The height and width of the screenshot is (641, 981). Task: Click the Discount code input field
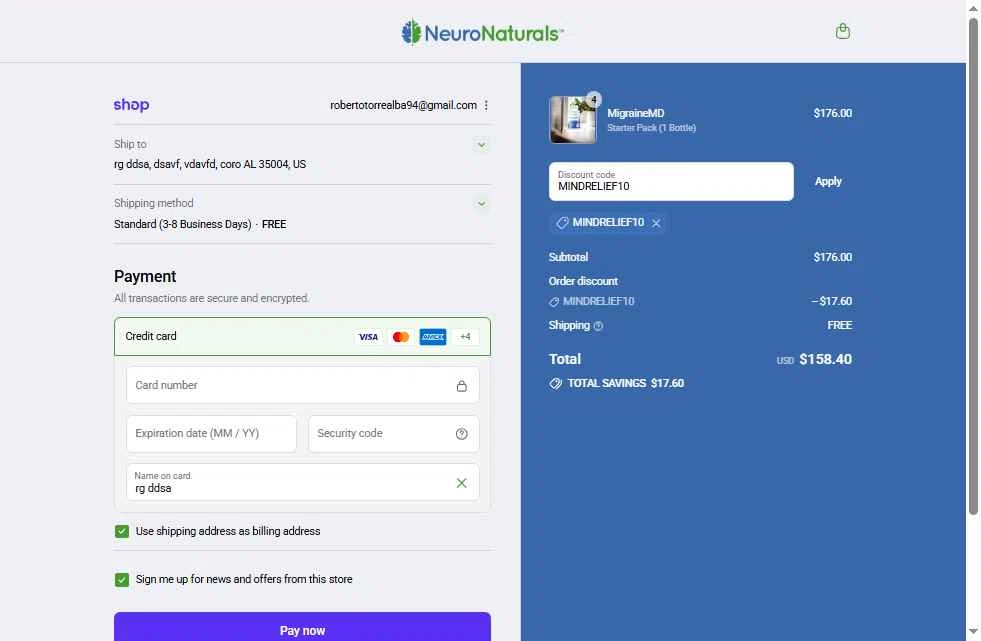tap(671, 181)
